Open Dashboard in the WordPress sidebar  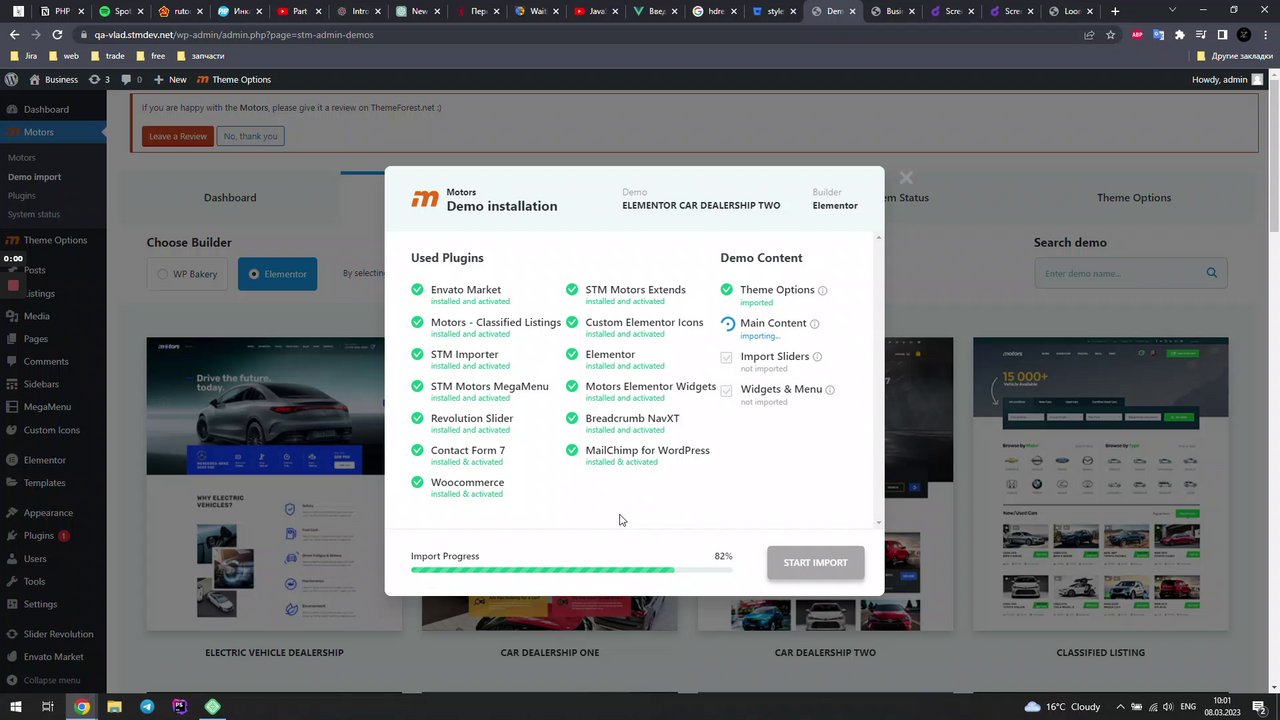pyautogui.click(x=46, y=109)
